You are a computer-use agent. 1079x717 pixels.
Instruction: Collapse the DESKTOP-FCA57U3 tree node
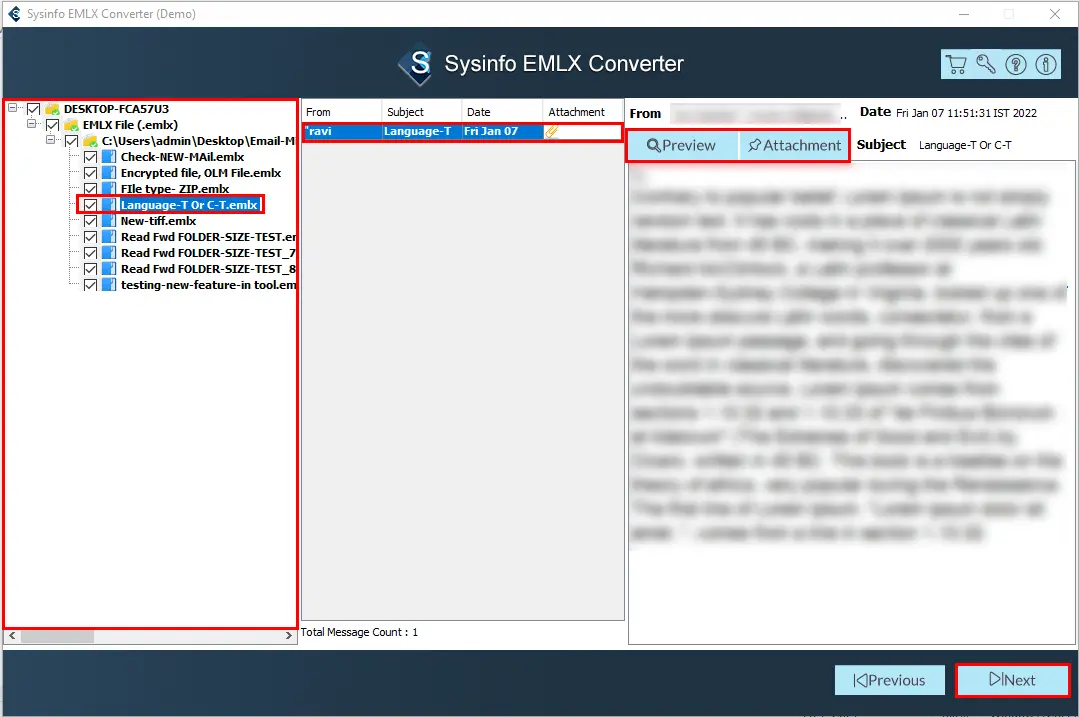[12, 107]
